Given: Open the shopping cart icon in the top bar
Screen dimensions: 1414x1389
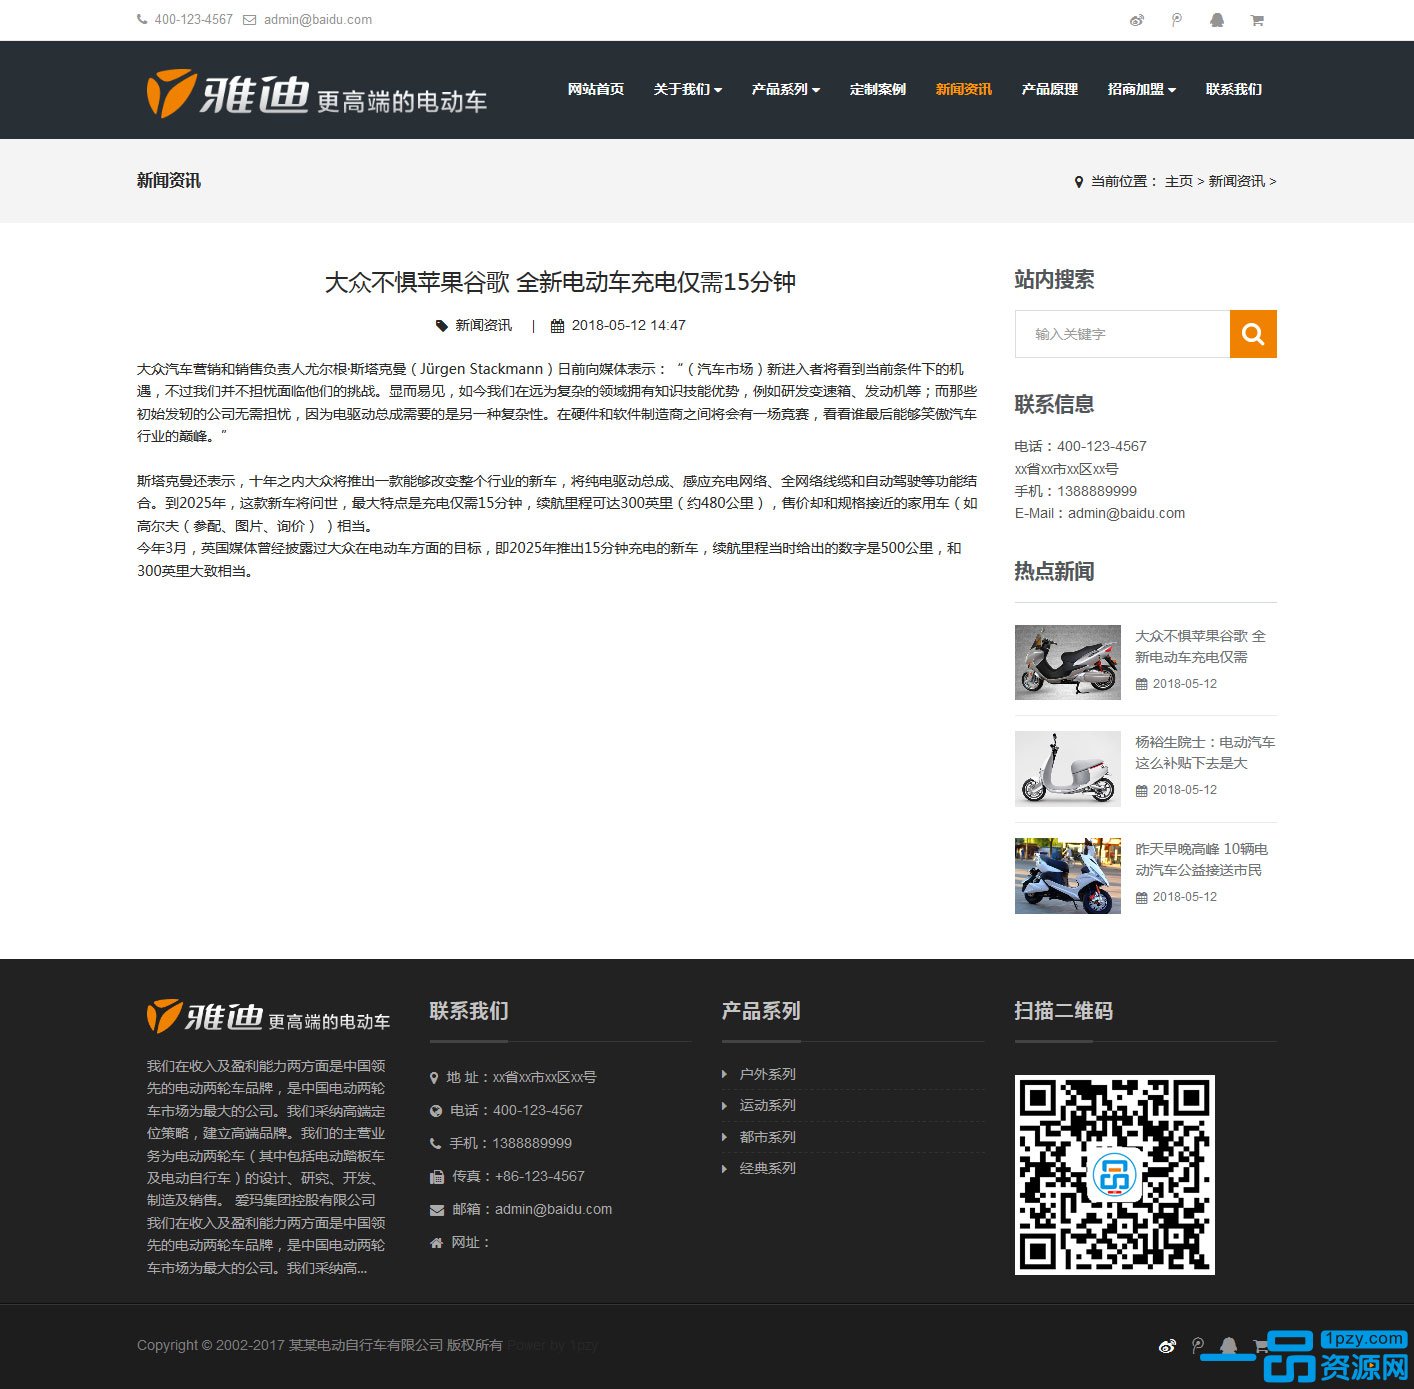Looking at the screenshot, I should 1257,20.
